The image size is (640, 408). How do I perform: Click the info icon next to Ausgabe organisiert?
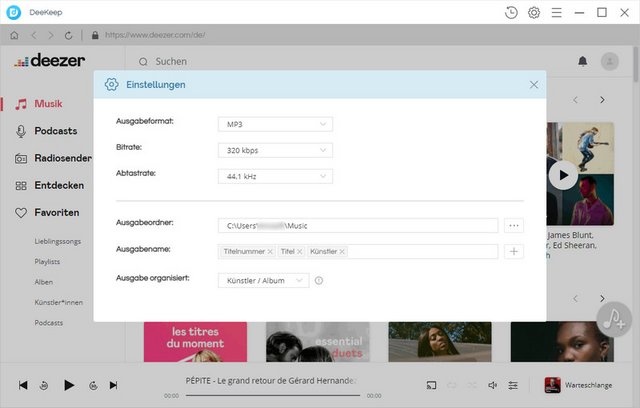pos(319,281)
